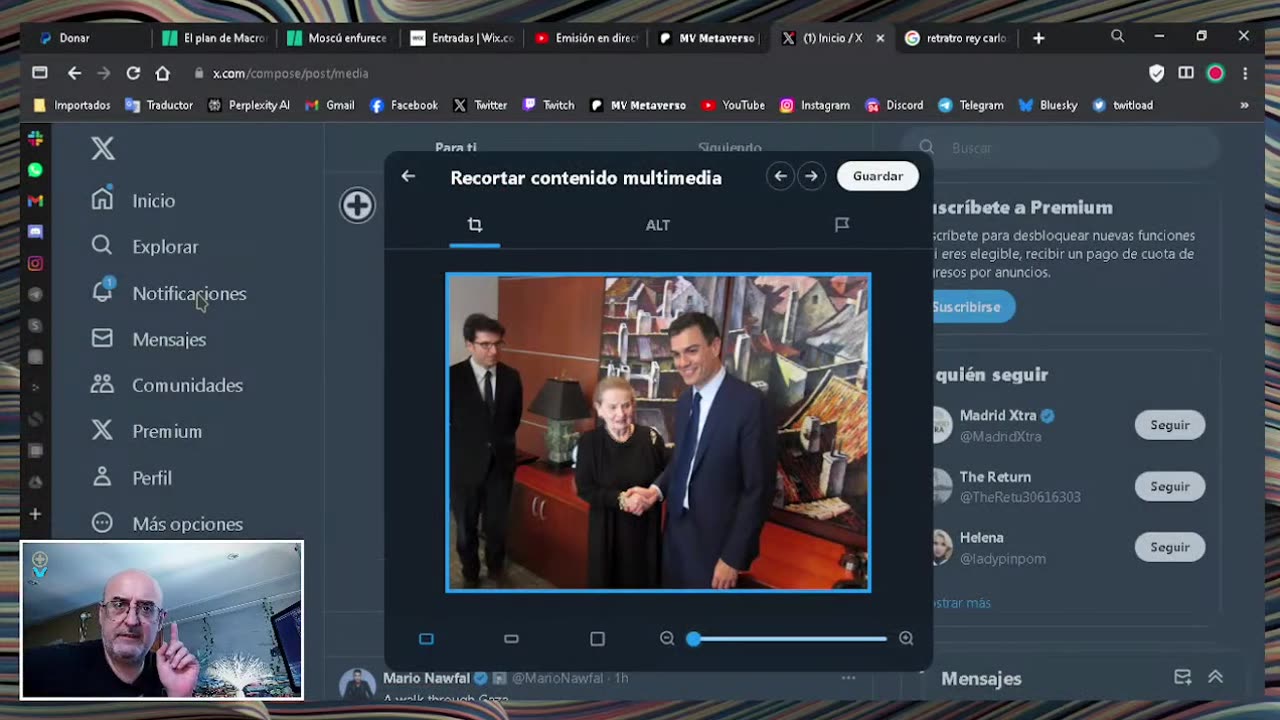Open the browser profile avatar
Screen dimensions: 1280x720
[x=1215, y=73]
